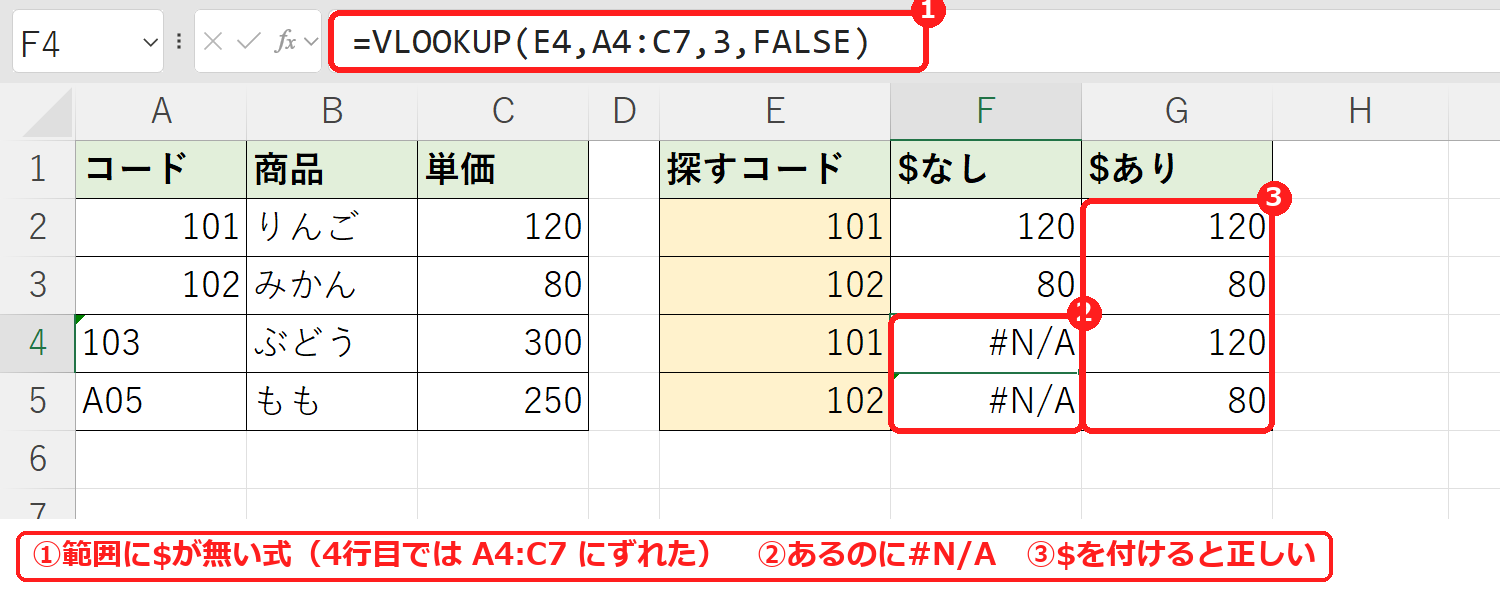
Task: Select cell containing A05
Action: coord(161,401)
